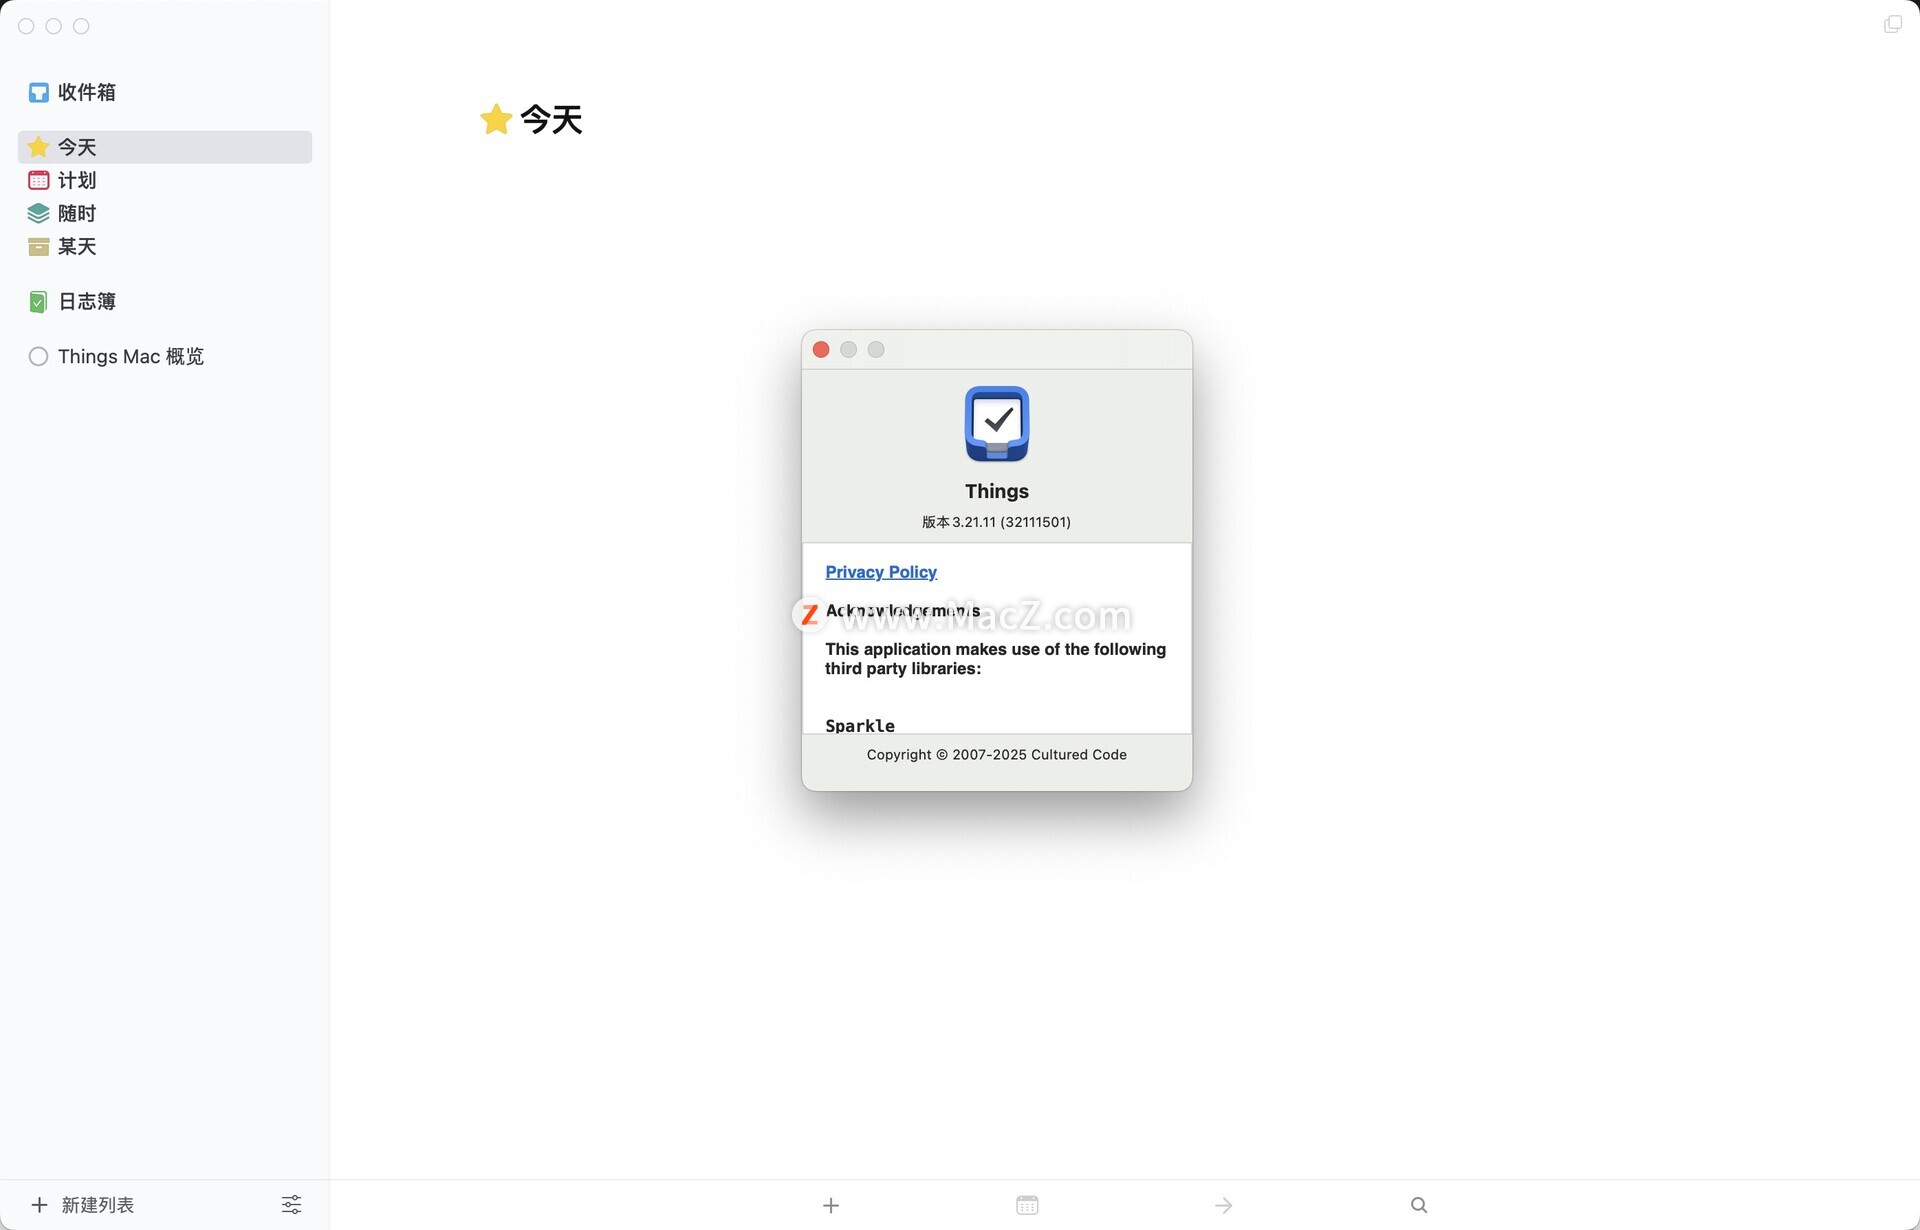Open the Privacy Policy link
This screenshot has width=1920, height=1230.
tap(881, 572)
